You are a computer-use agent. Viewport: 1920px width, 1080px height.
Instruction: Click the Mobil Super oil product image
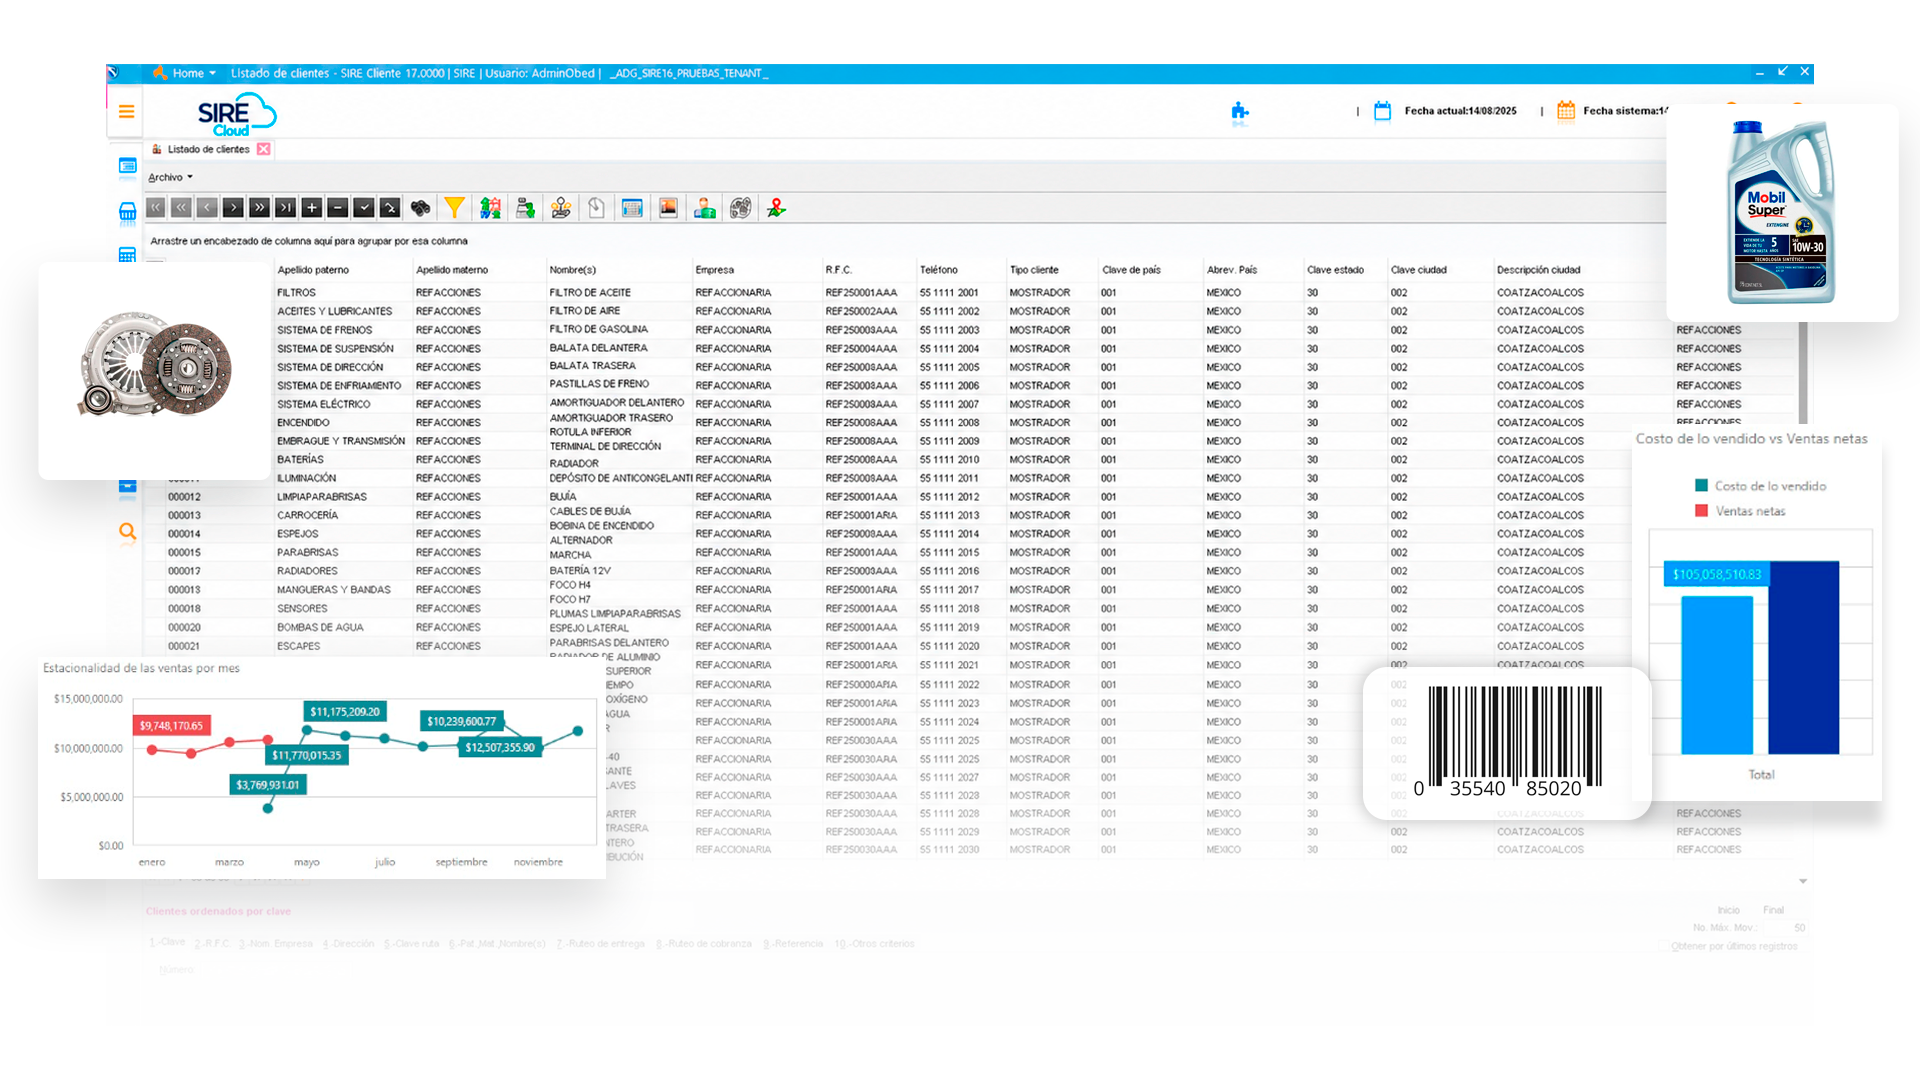[1782, 212]
